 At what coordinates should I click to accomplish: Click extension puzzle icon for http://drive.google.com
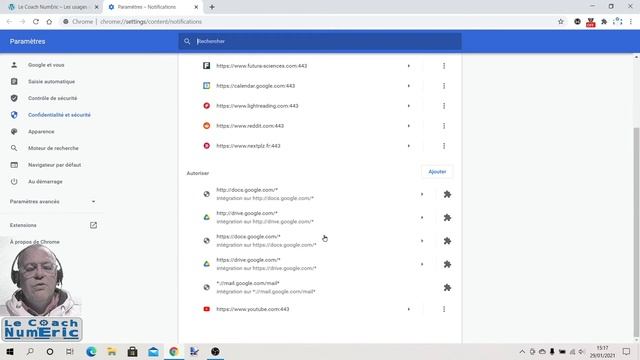447,218
